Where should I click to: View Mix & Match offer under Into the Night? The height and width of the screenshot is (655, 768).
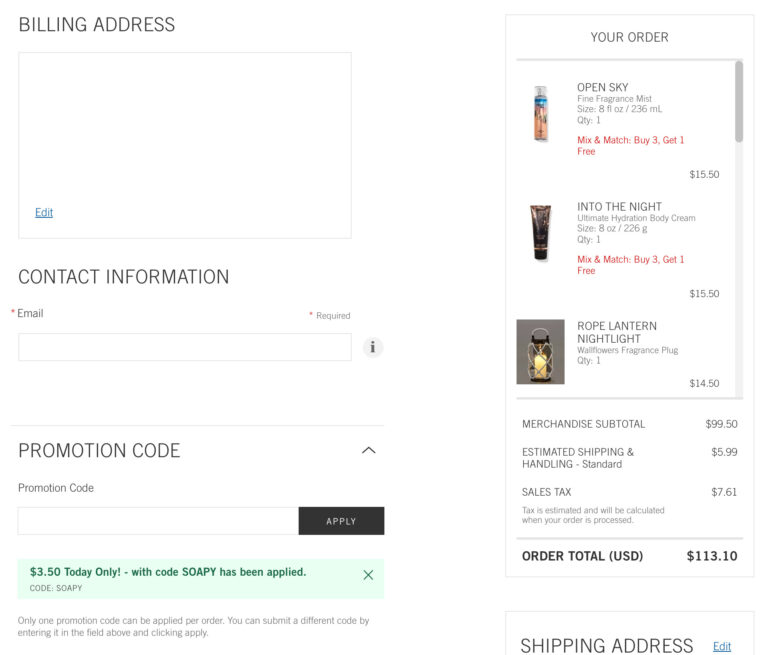(x=630, y=265)
